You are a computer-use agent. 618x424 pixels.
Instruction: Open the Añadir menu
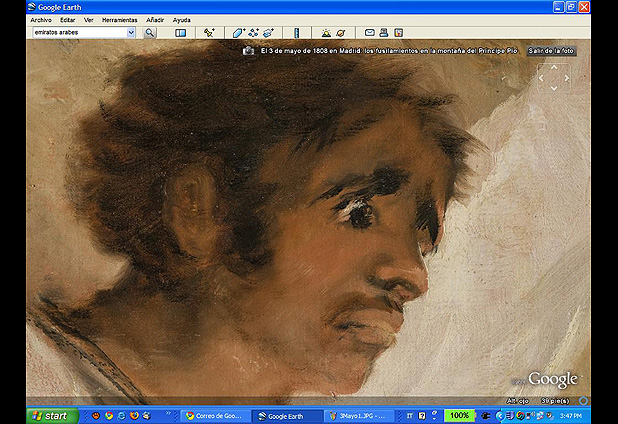pyautogui.click(x=155, y=20)
